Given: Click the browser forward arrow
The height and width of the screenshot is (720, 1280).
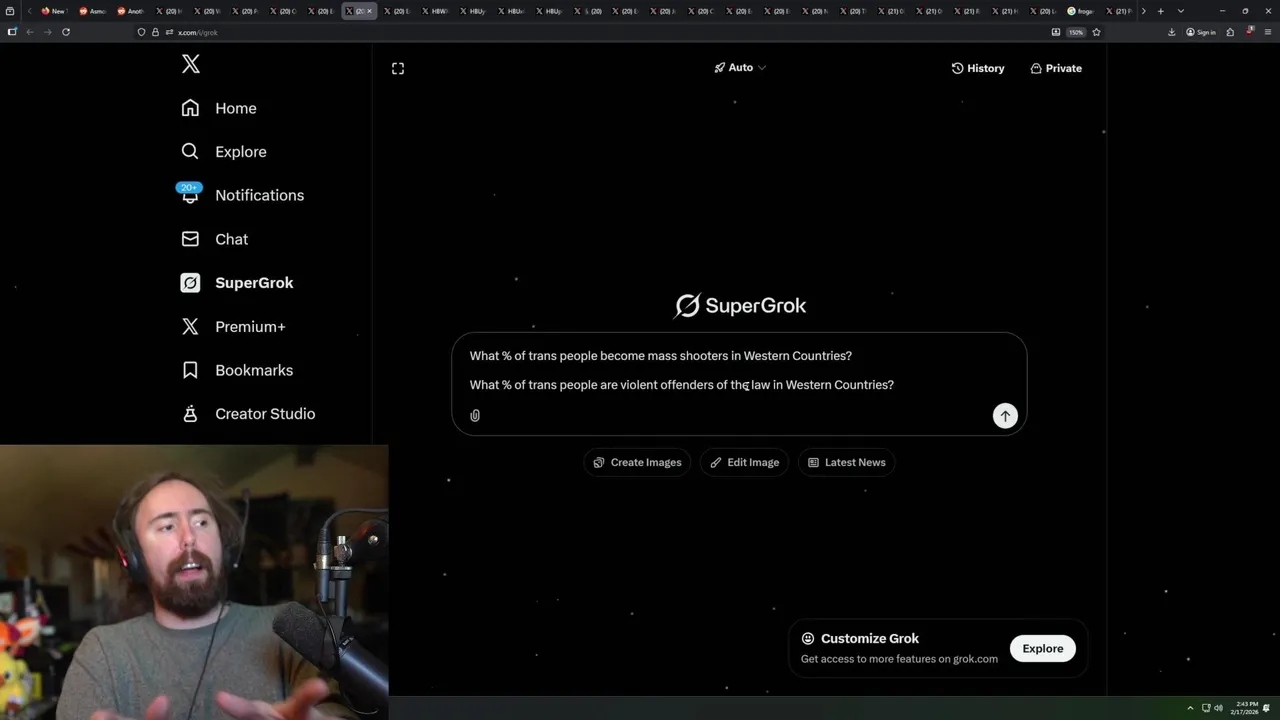Looking at the screenshot, I should pos(47,32).
